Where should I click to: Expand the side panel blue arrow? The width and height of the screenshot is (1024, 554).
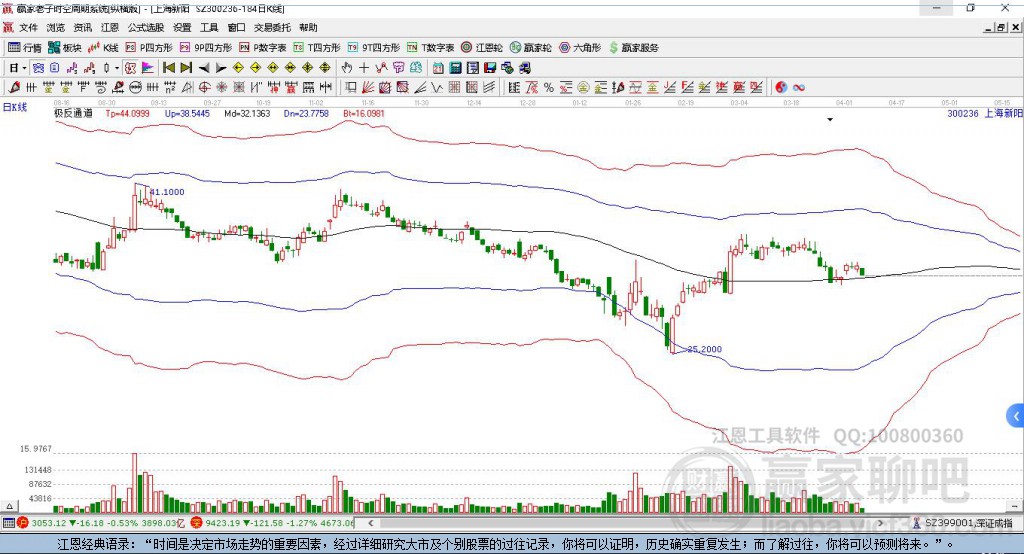coord(1016,416)
